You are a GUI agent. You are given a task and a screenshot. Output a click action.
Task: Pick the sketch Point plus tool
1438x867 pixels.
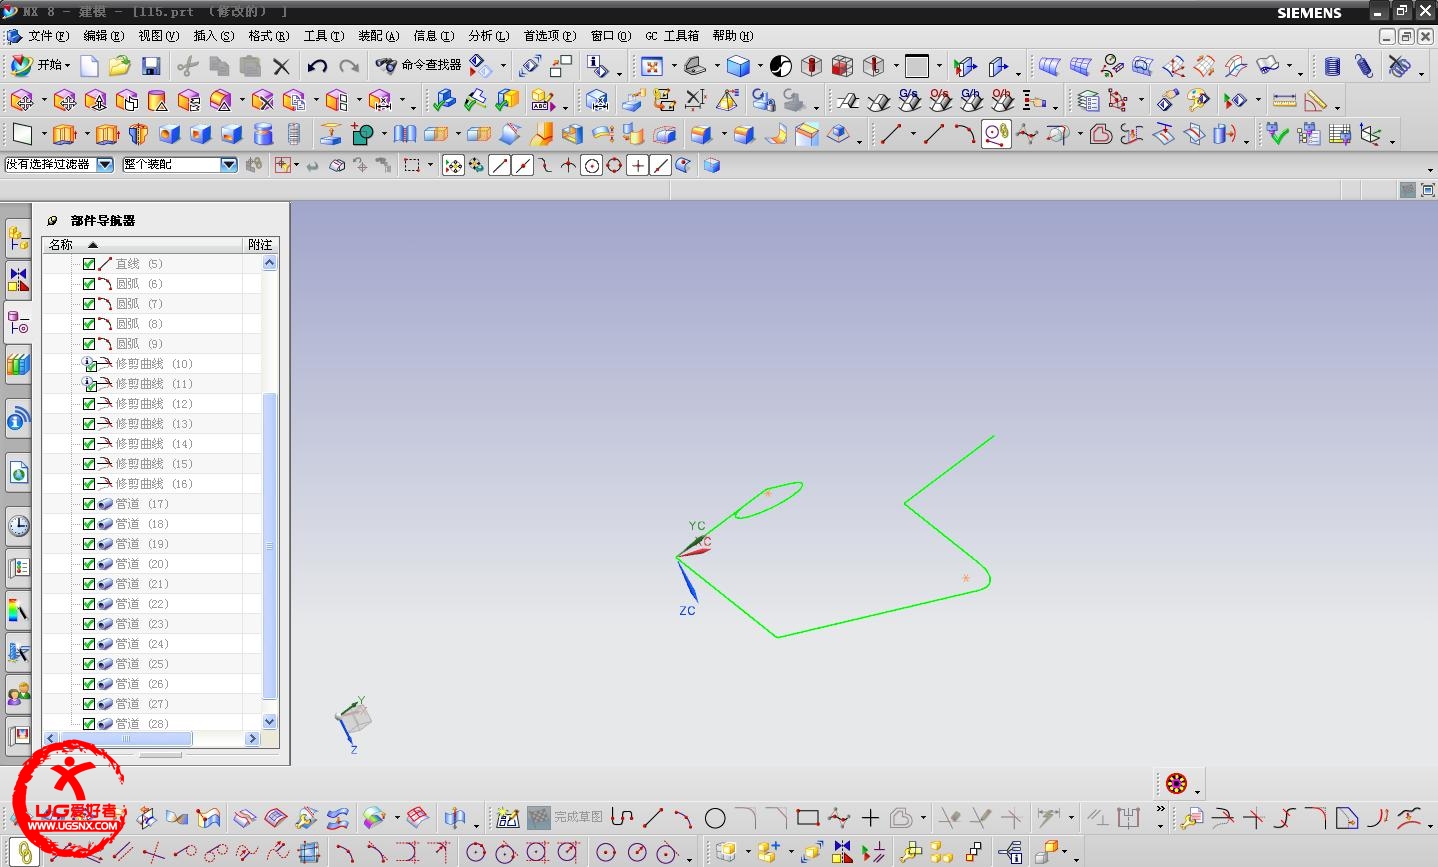(x=870, y=818)
